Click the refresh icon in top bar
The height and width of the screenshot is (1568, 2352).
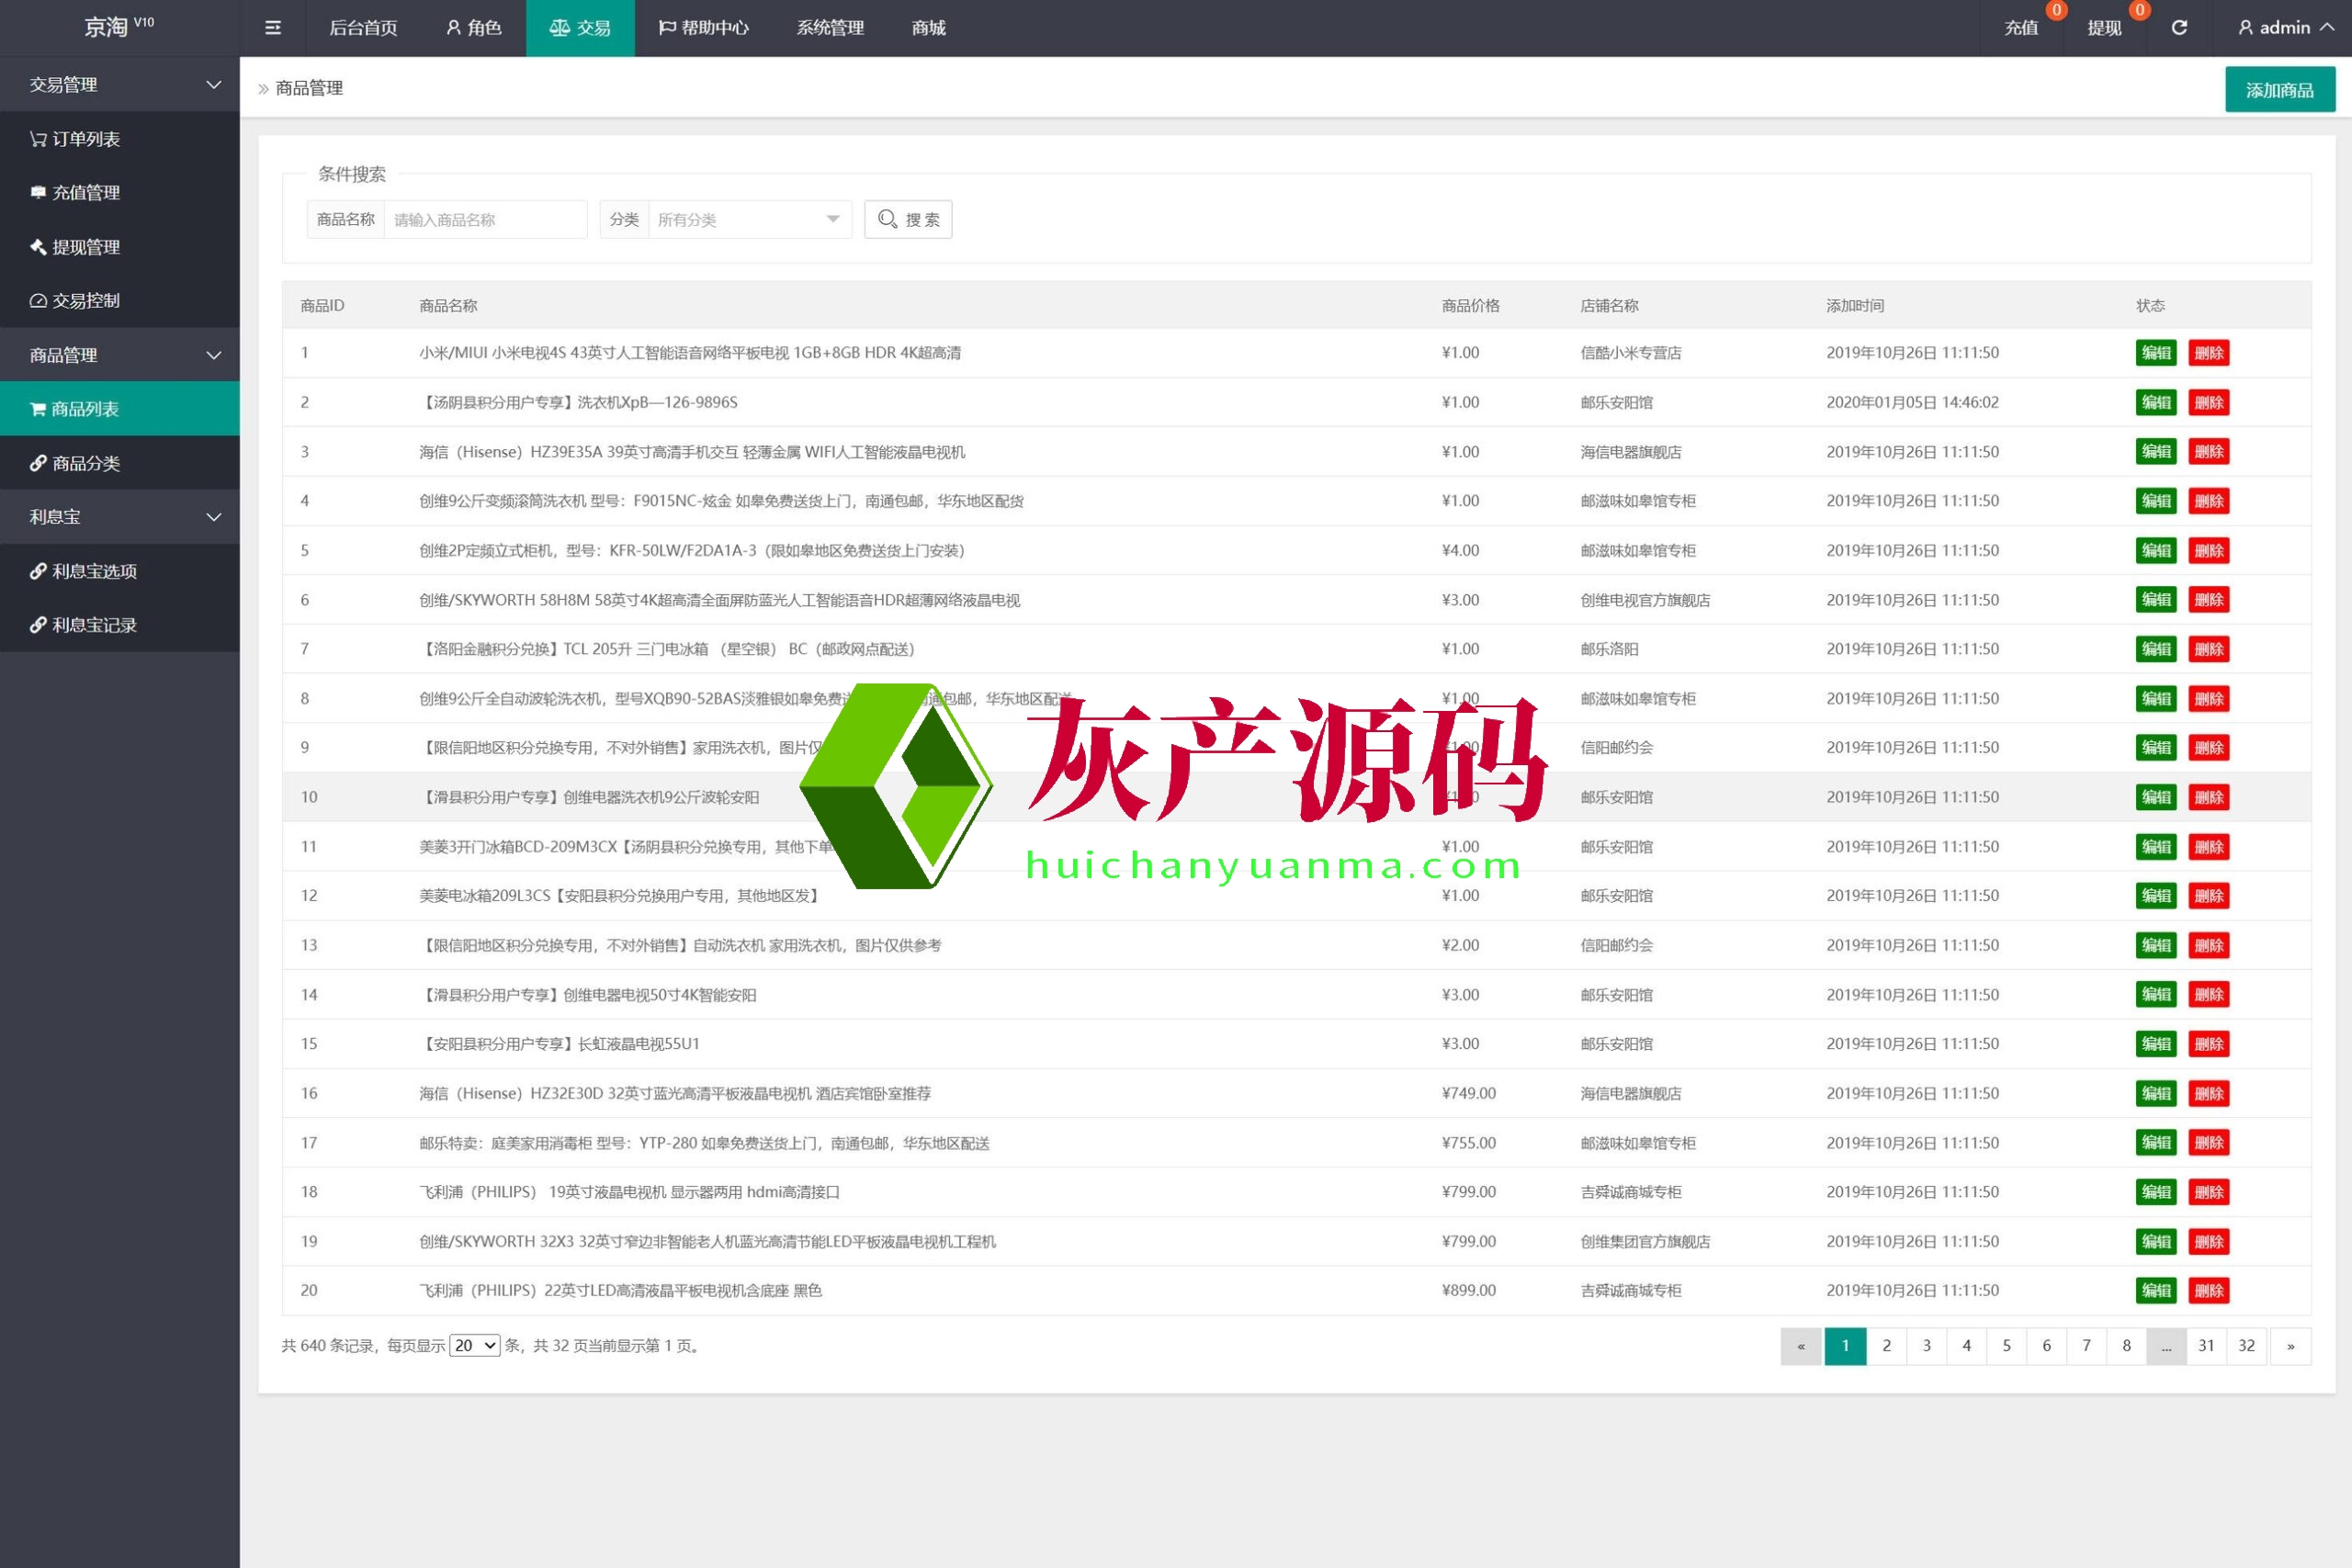[x=2179, y=28]
